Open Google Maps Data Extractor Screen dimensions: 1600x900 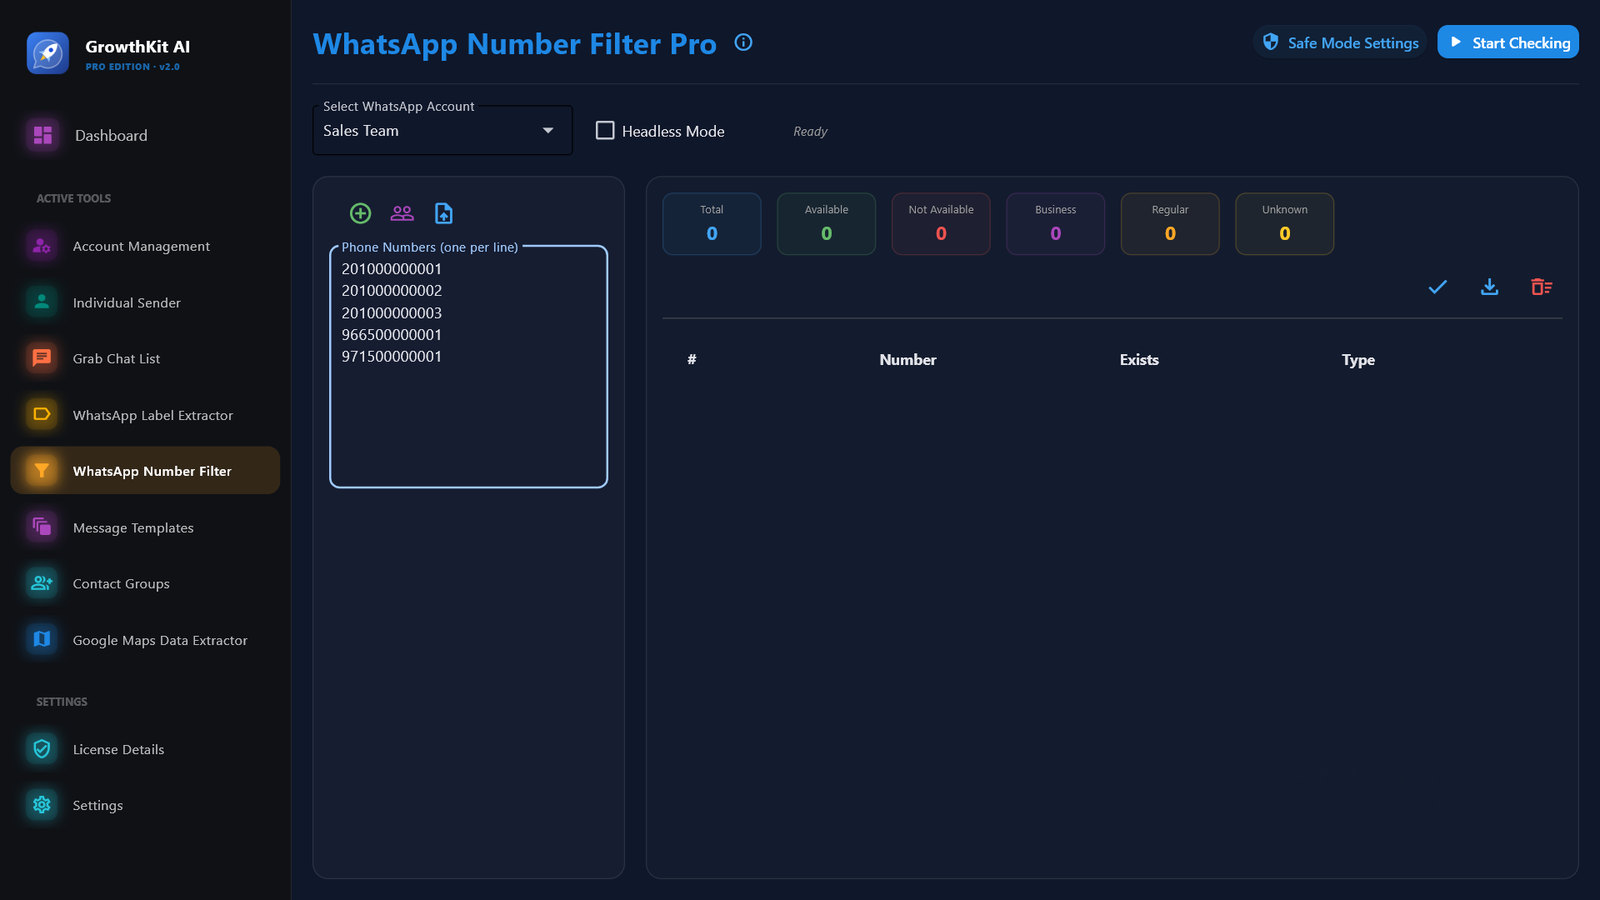tap(146, 639)
